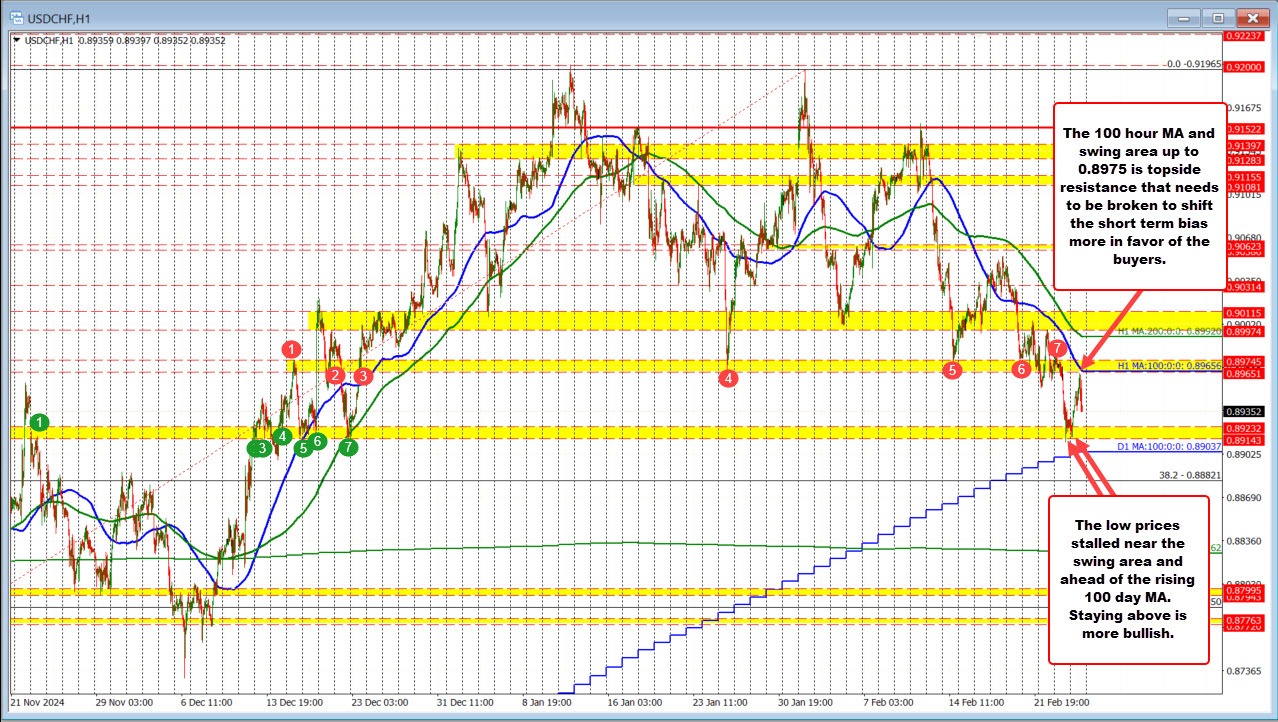Select red circle marker number 4
Viewport: 1278px width, 722px height.
(729, 378)
